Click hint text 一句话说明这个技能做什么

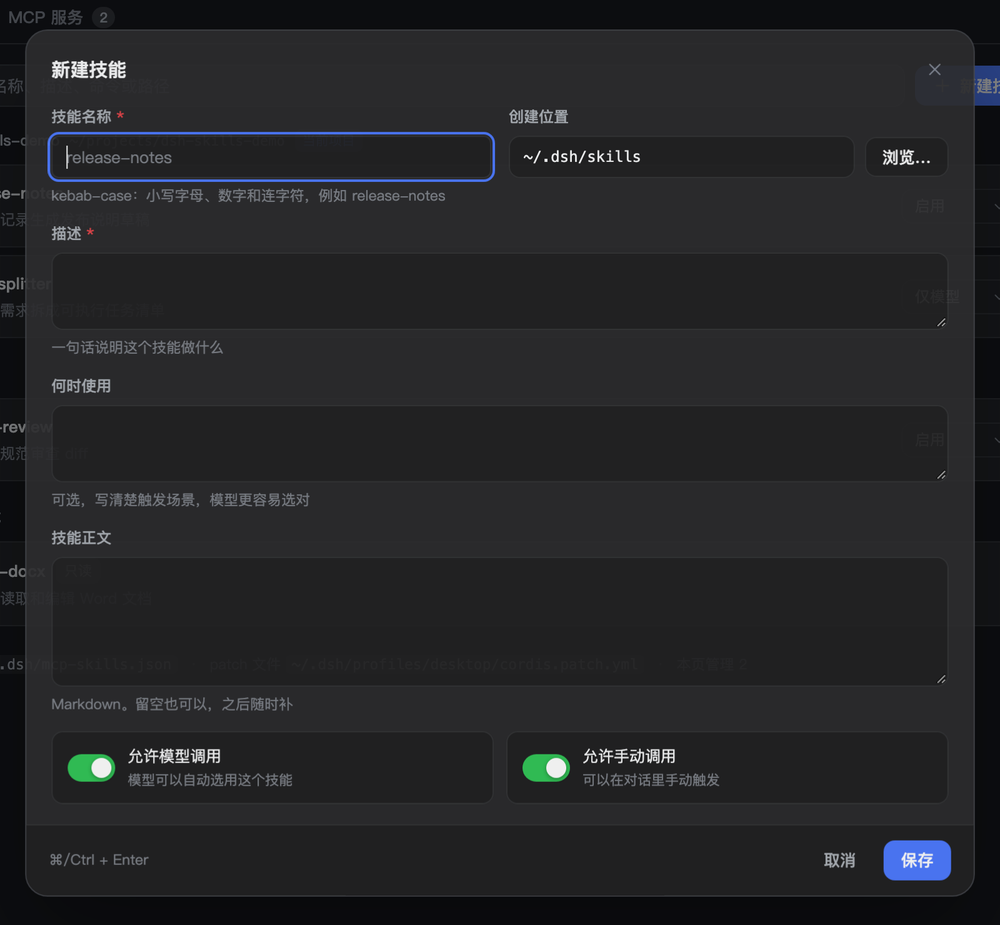tap(137, 348)
